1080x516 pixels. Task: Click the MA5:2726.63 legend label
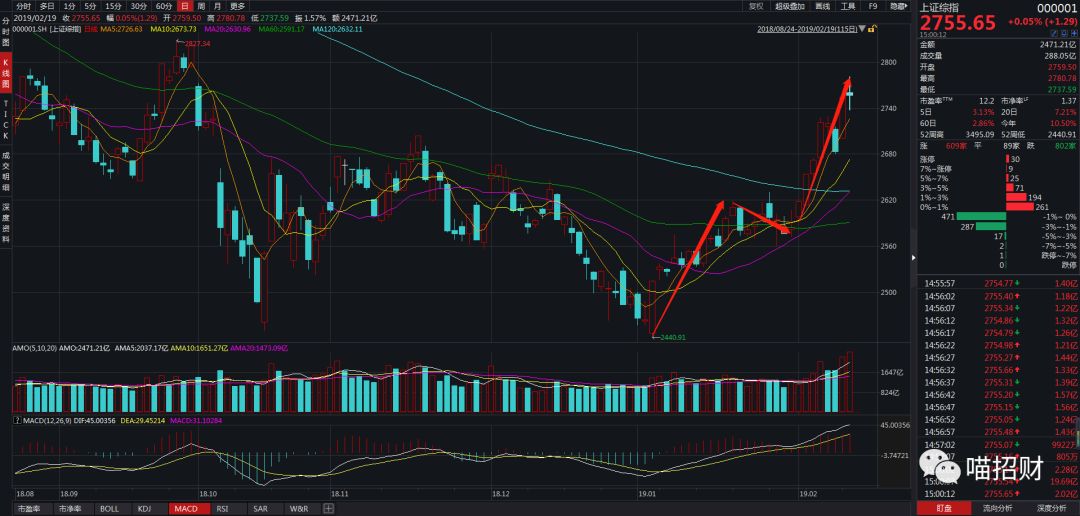pyautogui.click(x=122, y=30)
